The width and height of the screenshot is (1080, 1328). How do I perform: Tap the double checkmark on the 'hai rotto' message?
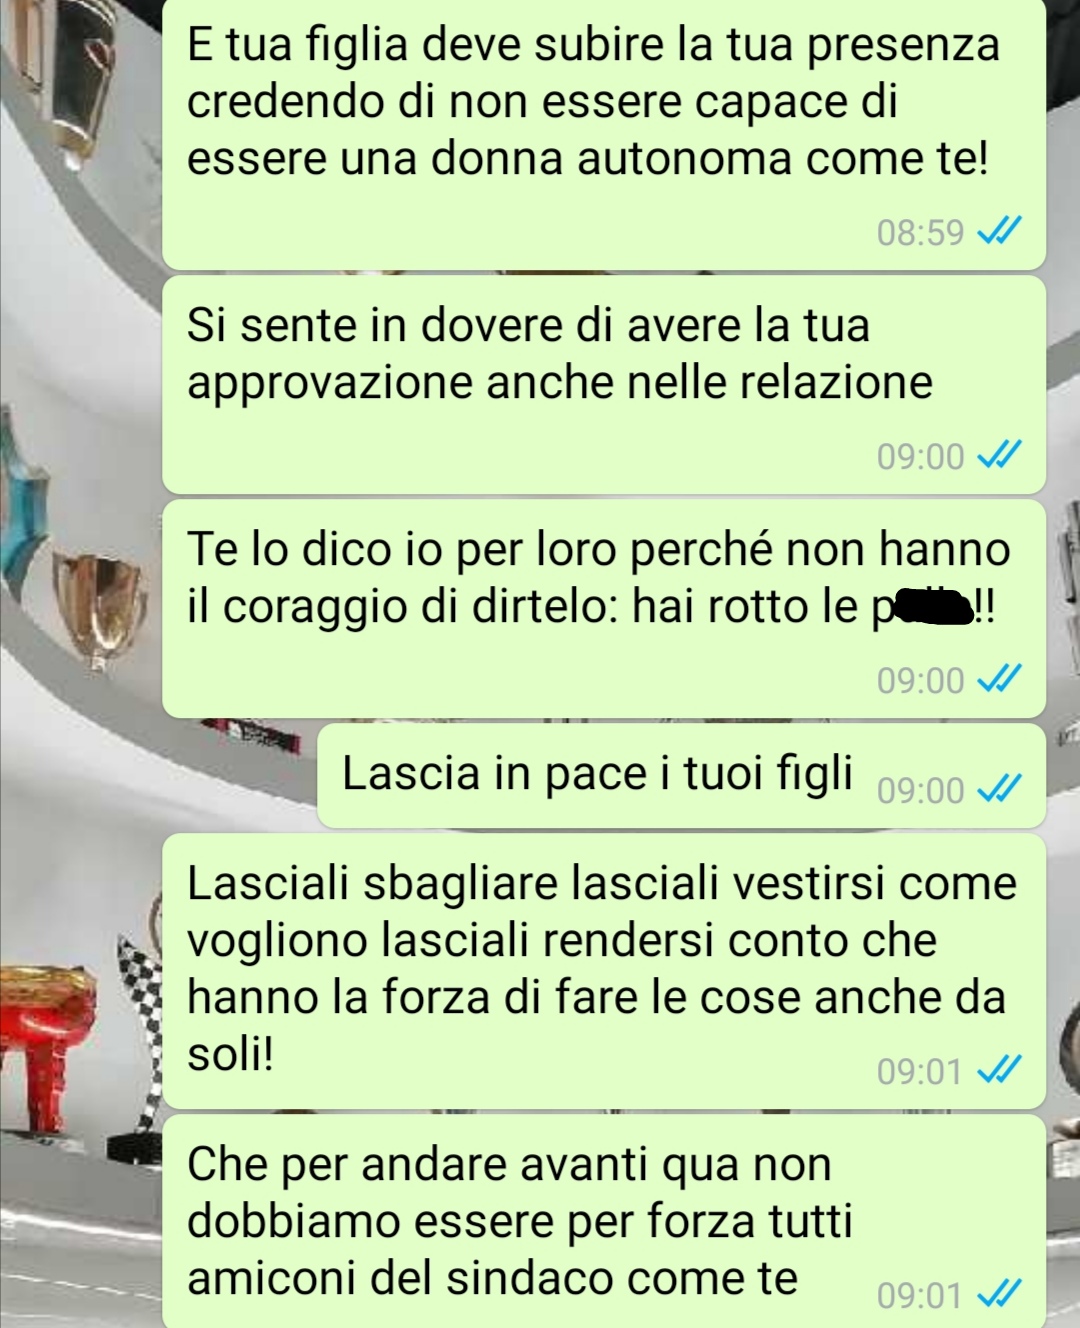tap(997, 681)
